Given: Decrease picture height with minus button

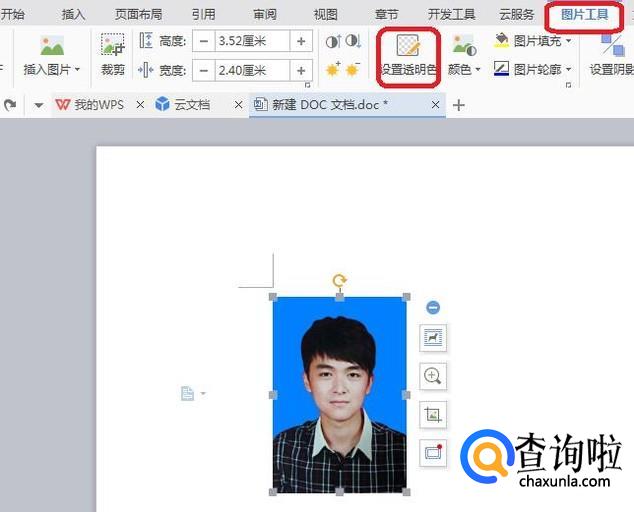Looking at the screenshot, I should [204, 41].
